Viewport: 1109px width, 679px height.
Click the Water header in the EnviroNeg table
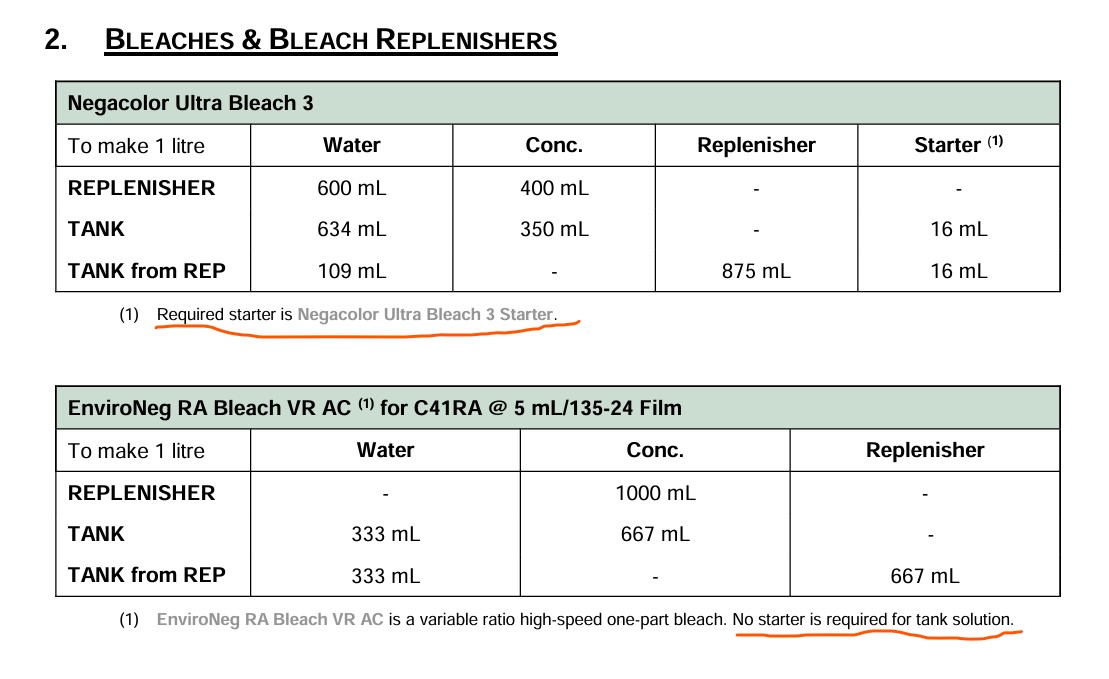tap(385, 450)
